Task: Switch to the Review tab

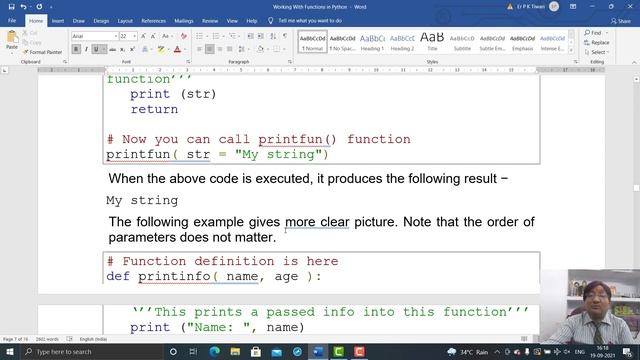Action: click(210, 21)
